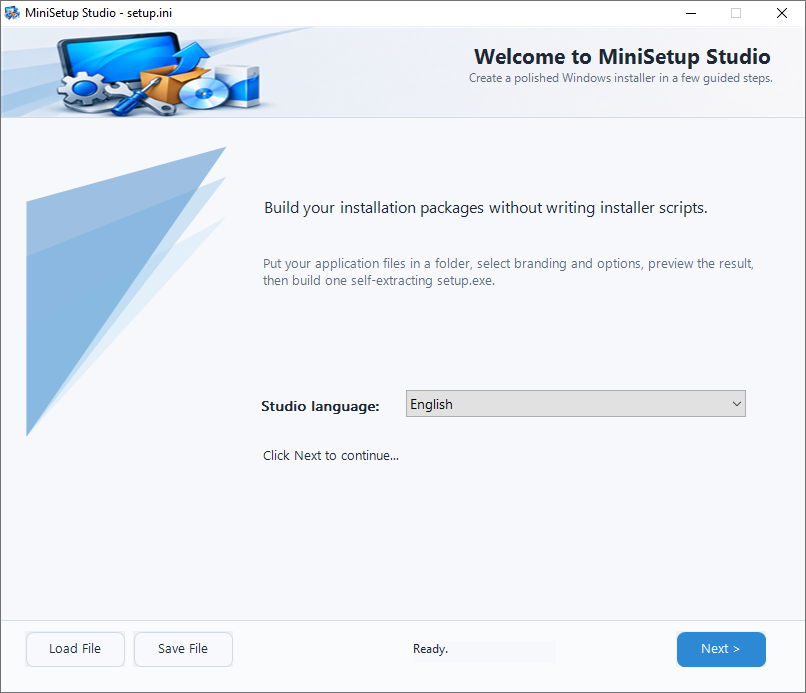Click 'Build your installation packages' headline
Viewport: 806px width, 693px height.
point(486,208)
